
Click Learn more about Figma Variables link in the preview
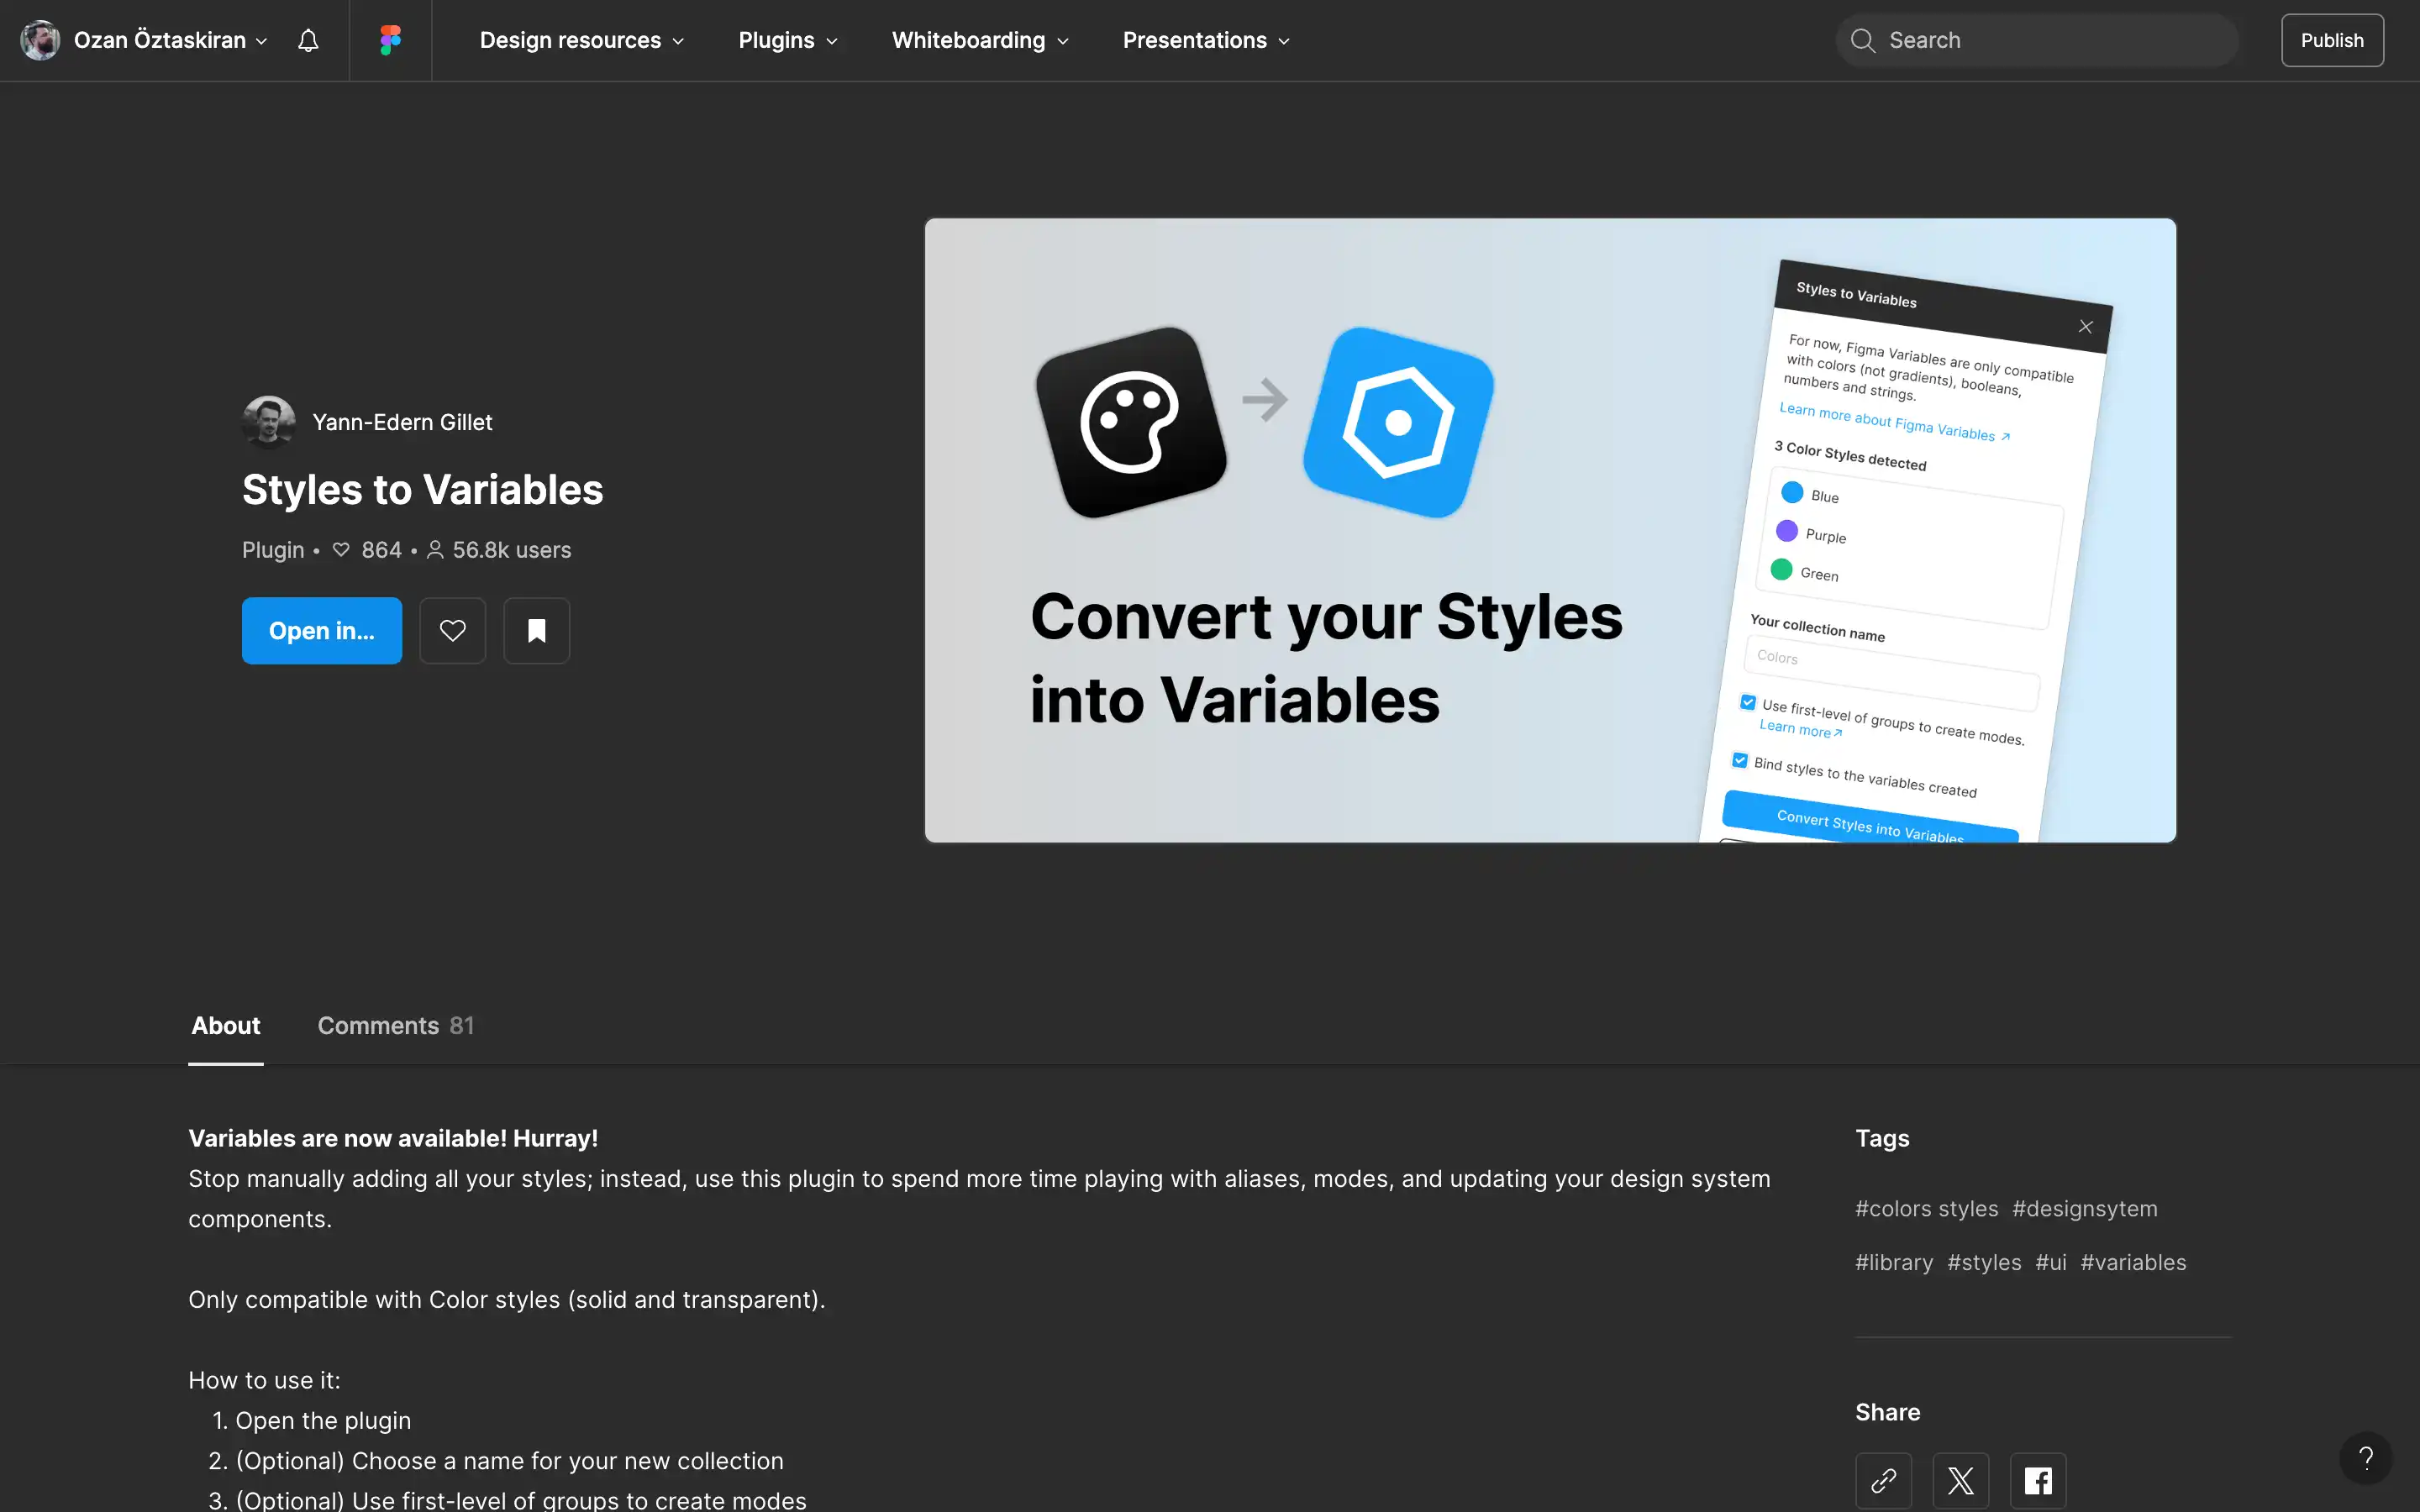pyautogui.click(x=1894, y=422)
